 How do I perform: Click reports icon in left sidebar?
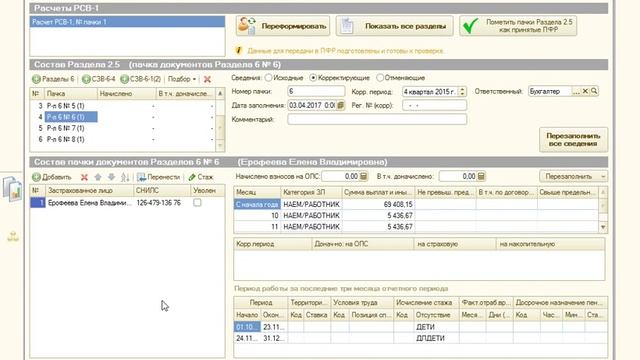click(12, 189)
